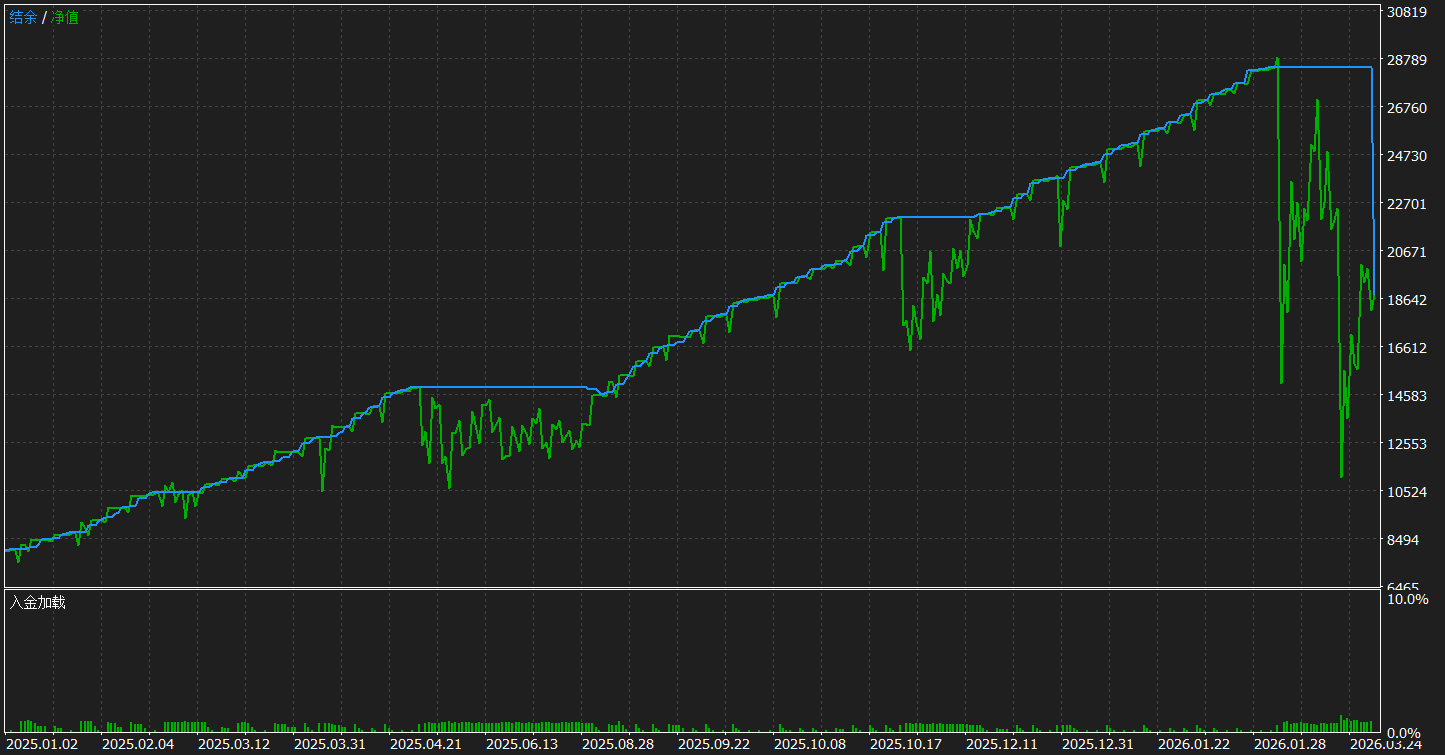This screenshot has width=1445, height=755.
Task: Click the 20671 axis value
Action: pos(1407,252)
